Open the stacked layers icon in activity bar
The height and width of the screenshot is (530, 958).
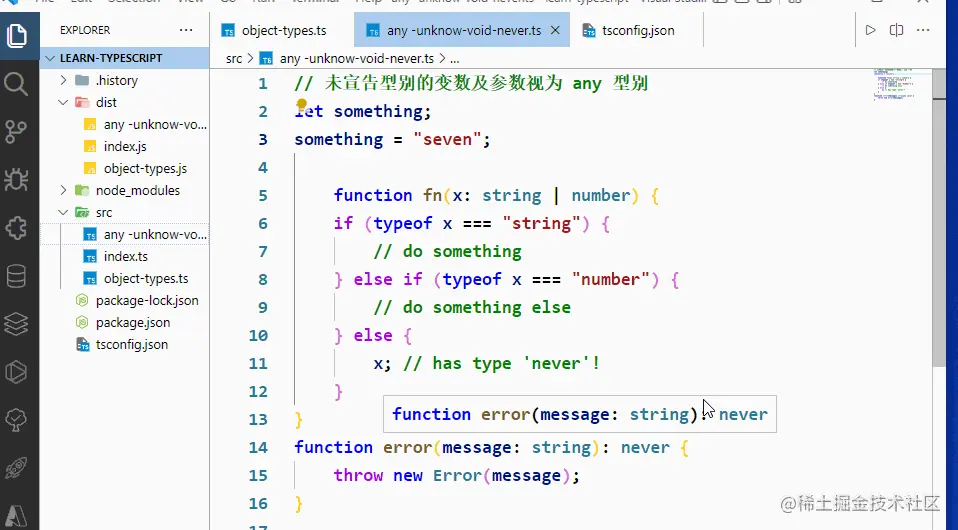16,324
